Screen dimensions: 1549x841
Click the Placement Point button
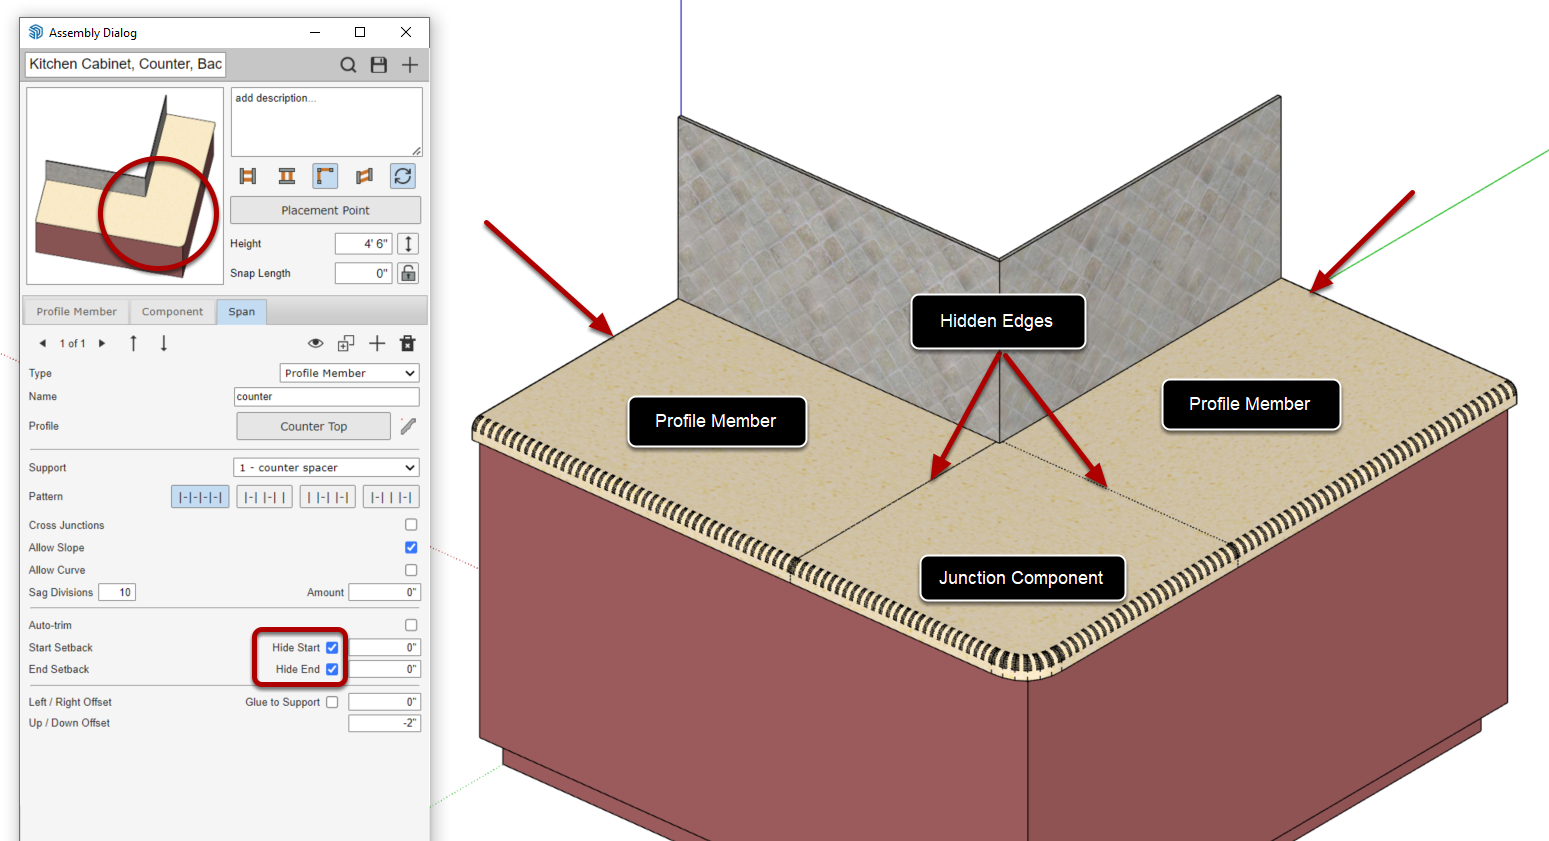[x=325, y=210]
